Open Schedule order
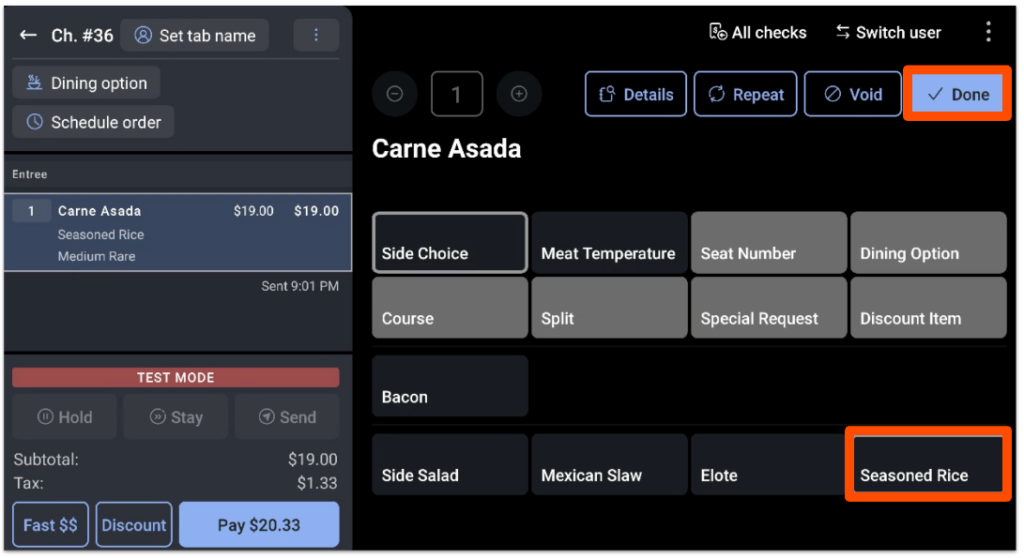This screenshot has width=1024, height=558. click(x=93, y=122)
